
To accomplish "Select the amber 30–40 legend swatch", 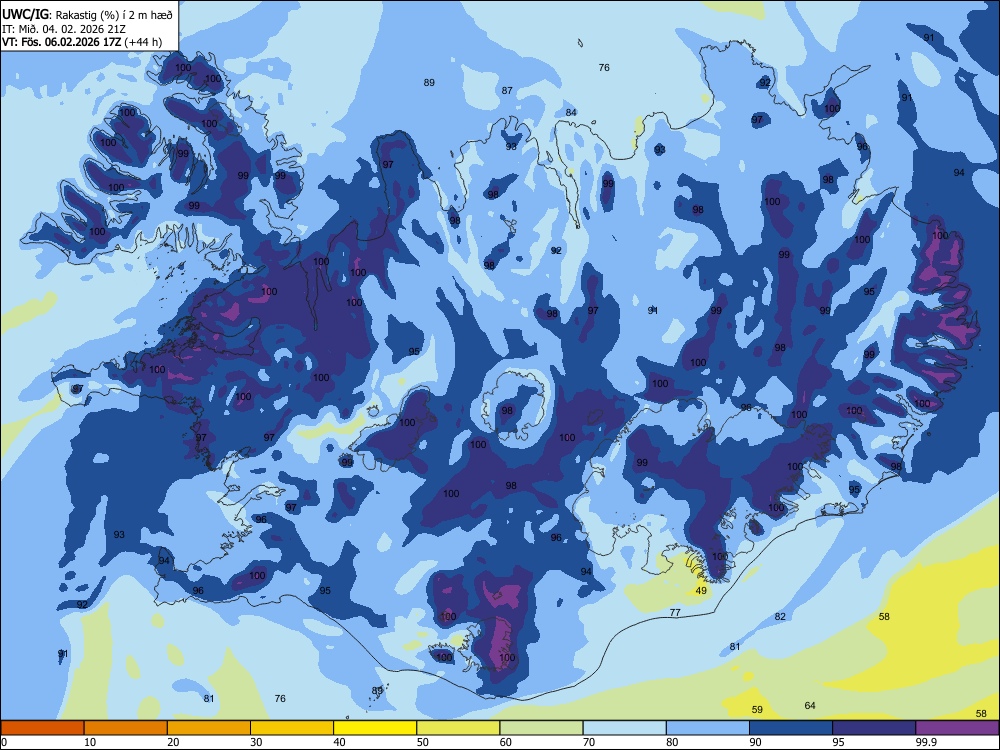I will tap(292, 728).
